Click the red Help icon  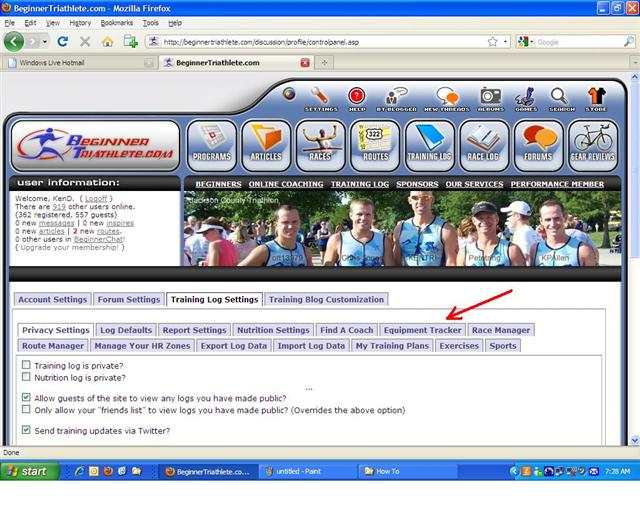[x=357, y=99]
